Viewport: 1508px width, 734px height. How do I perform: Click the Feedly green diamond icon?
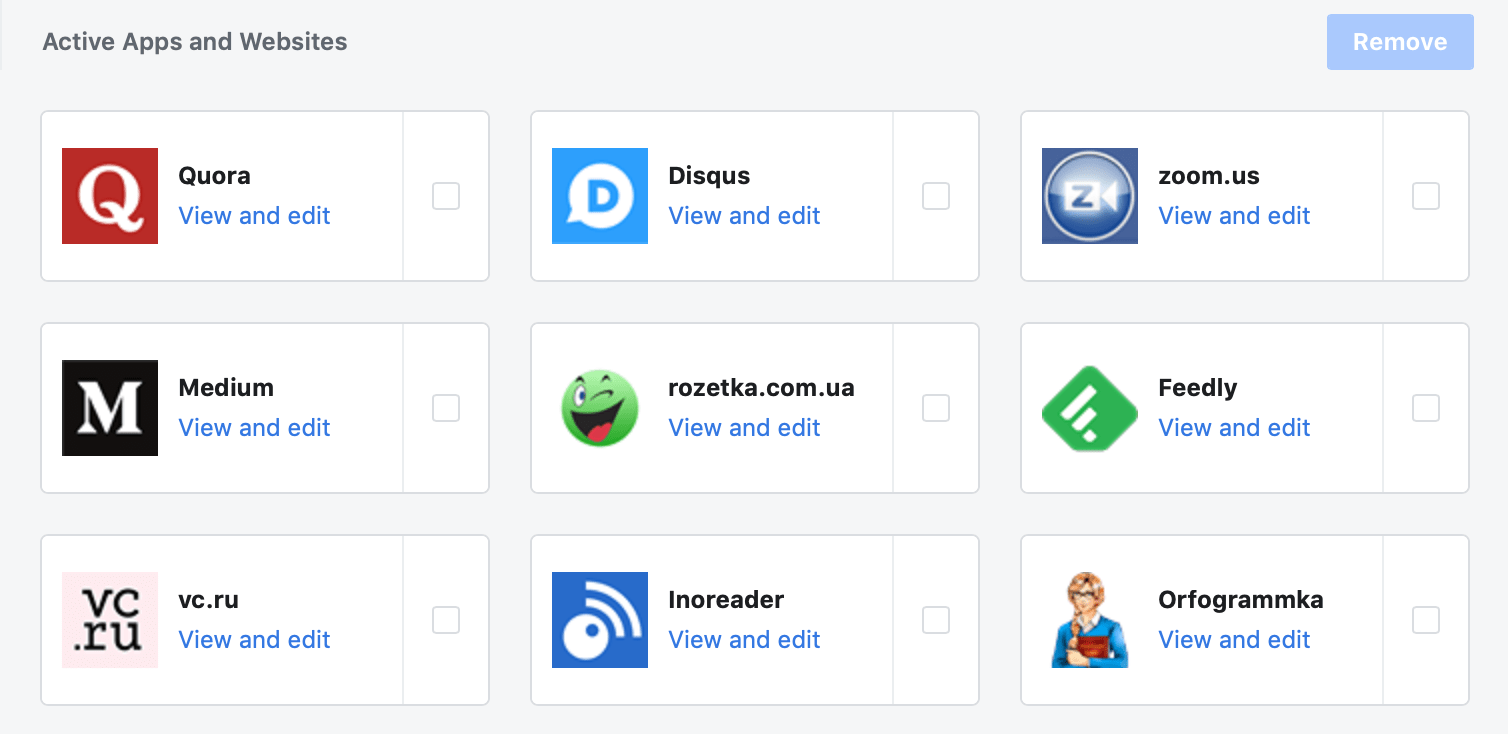click(x=1090, y=408)
